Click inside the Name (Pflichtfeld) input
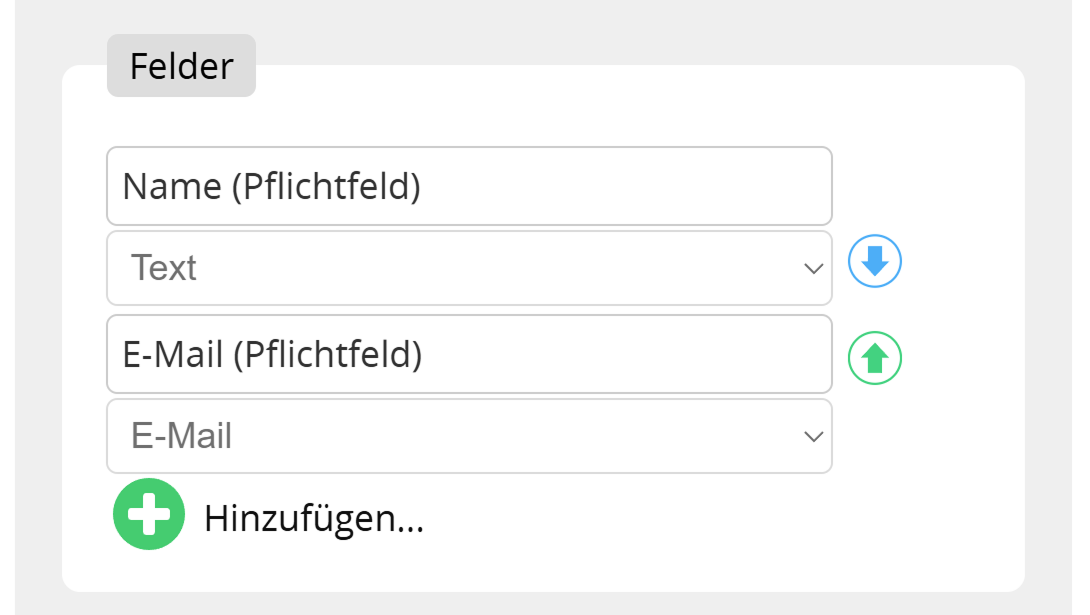 coord(469,185)
